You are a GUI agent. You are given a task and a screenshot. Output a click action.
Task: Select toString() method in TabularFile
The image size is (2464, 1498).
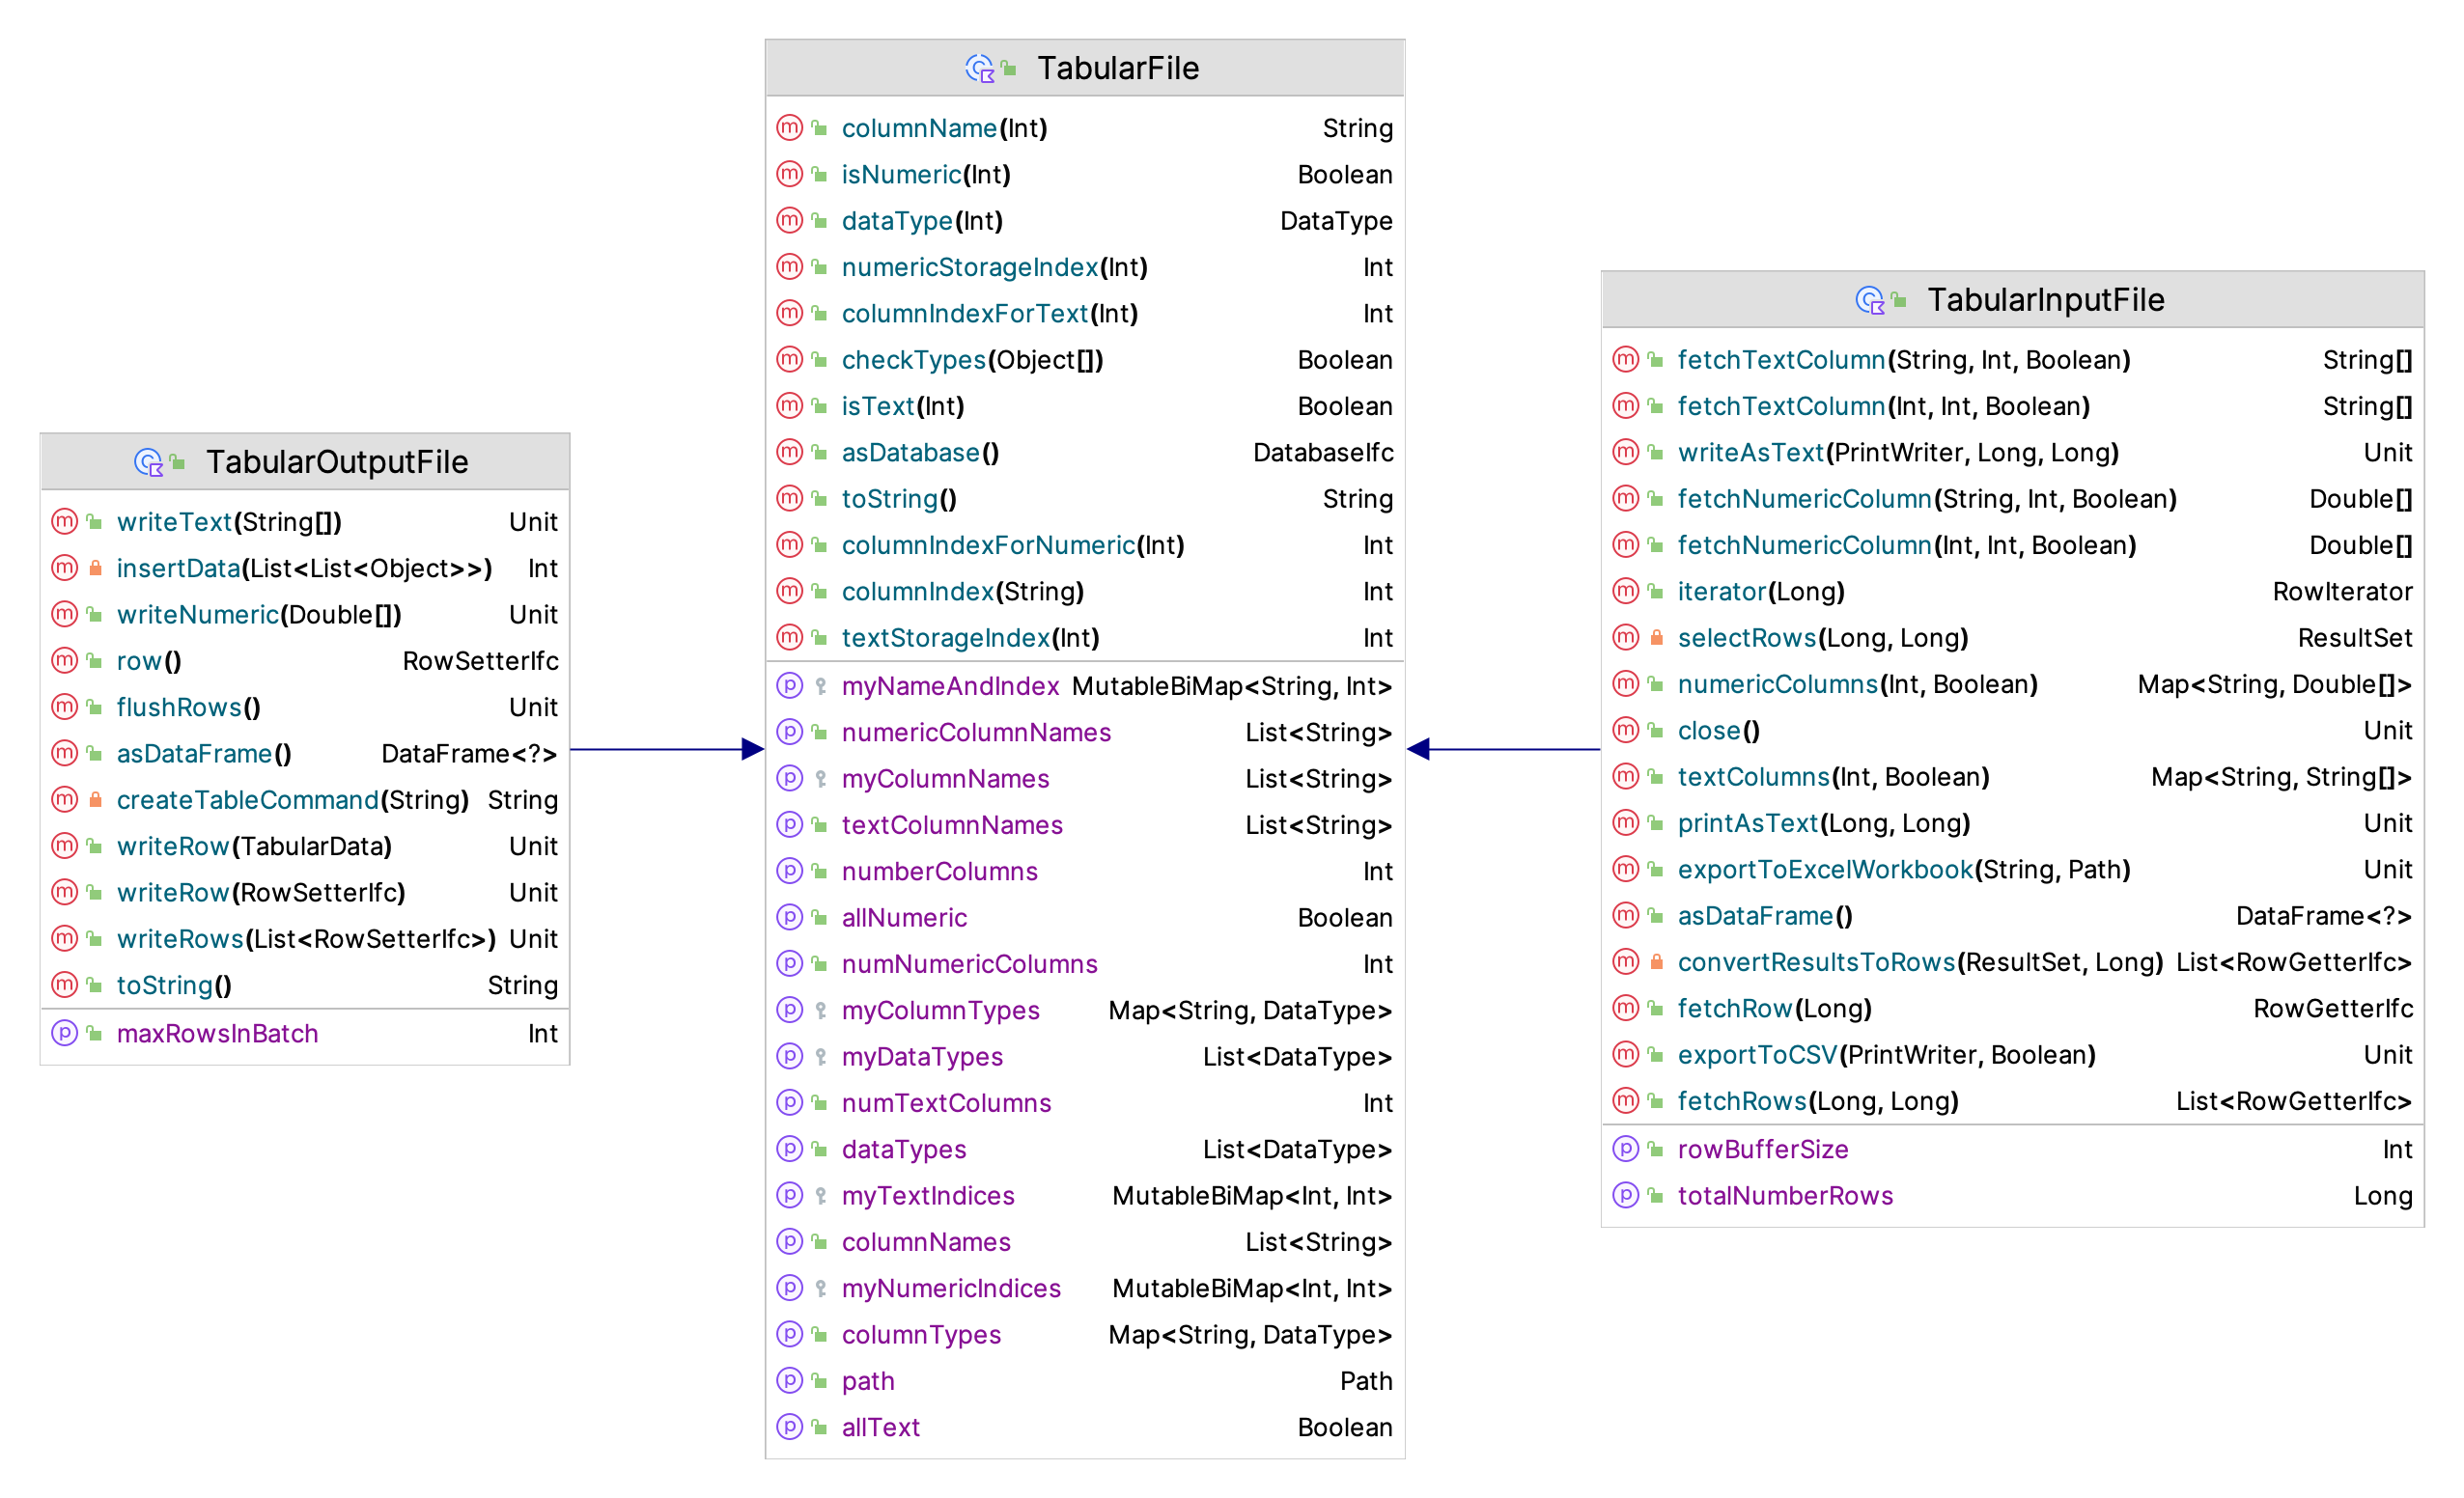click(1085, 498)
